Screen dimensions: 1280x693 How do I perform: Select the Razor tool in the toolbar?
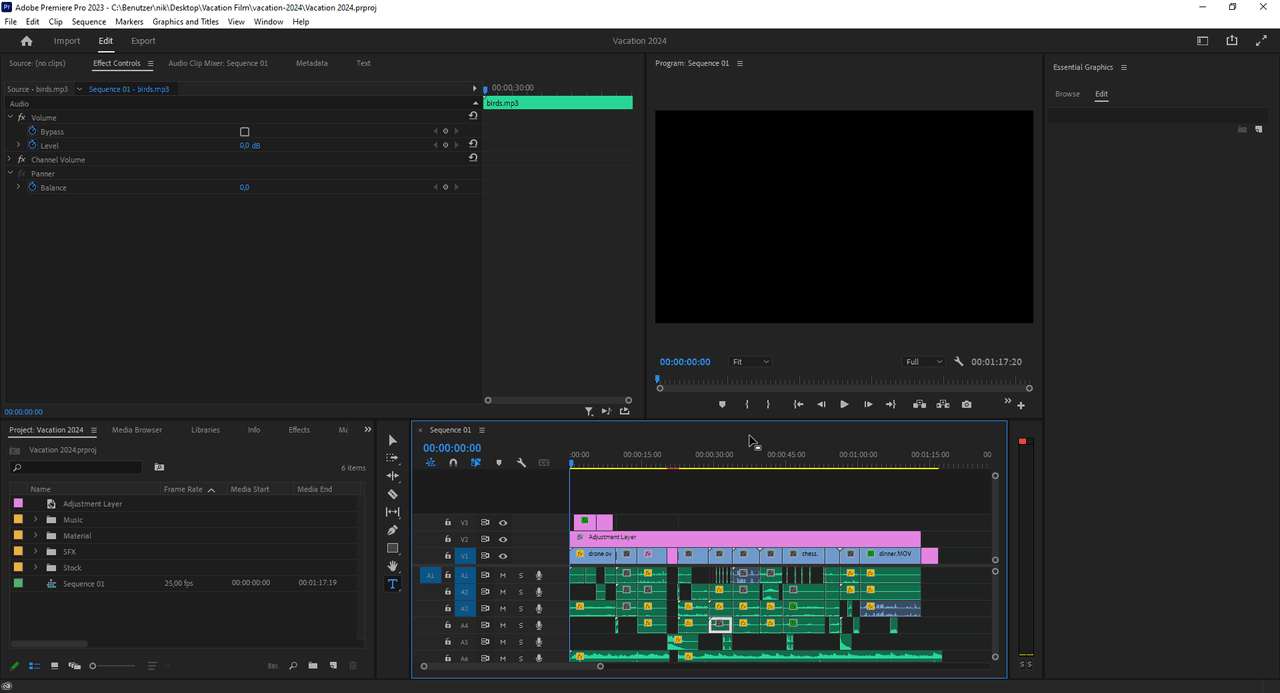coord(392,494)
